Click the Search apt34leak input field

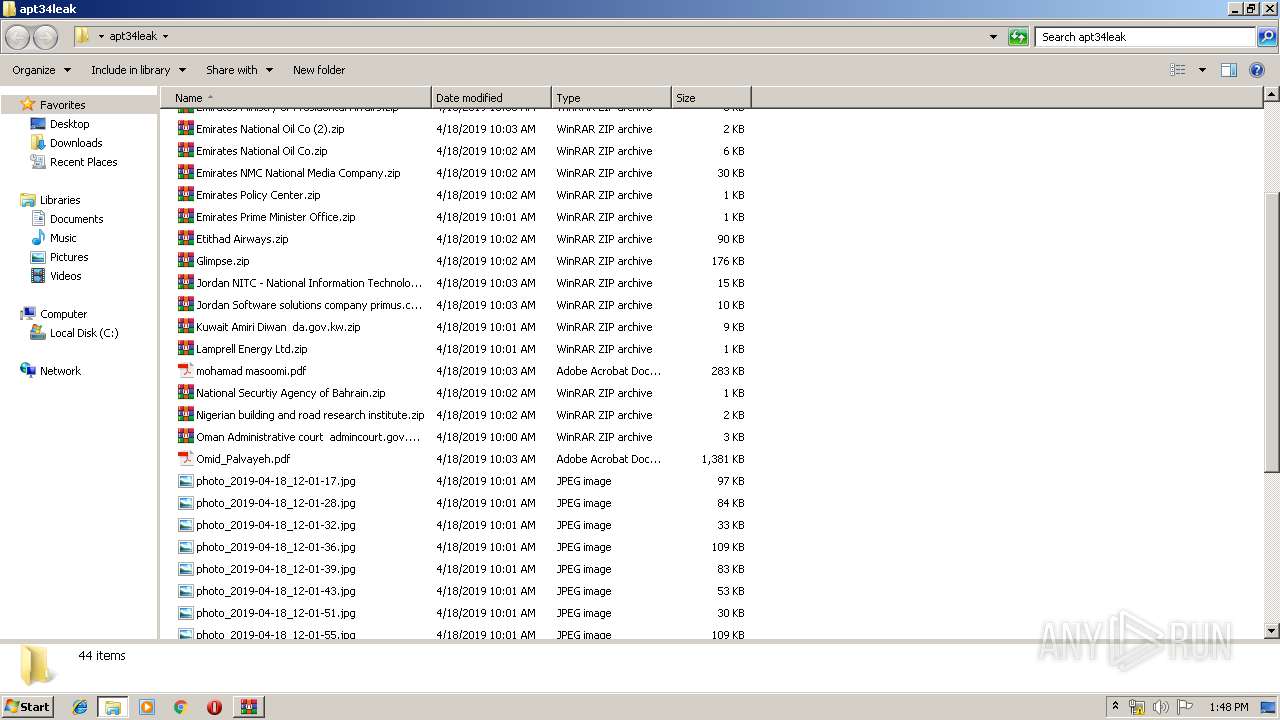pyautogui.click(x=1146, y=37)
